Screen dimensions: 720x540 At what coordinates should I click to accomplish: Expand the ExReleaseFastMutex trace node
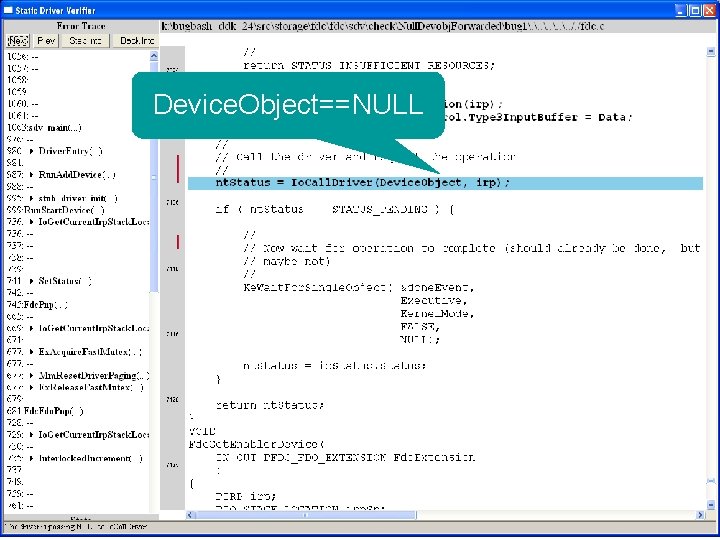tap(31, 388)
